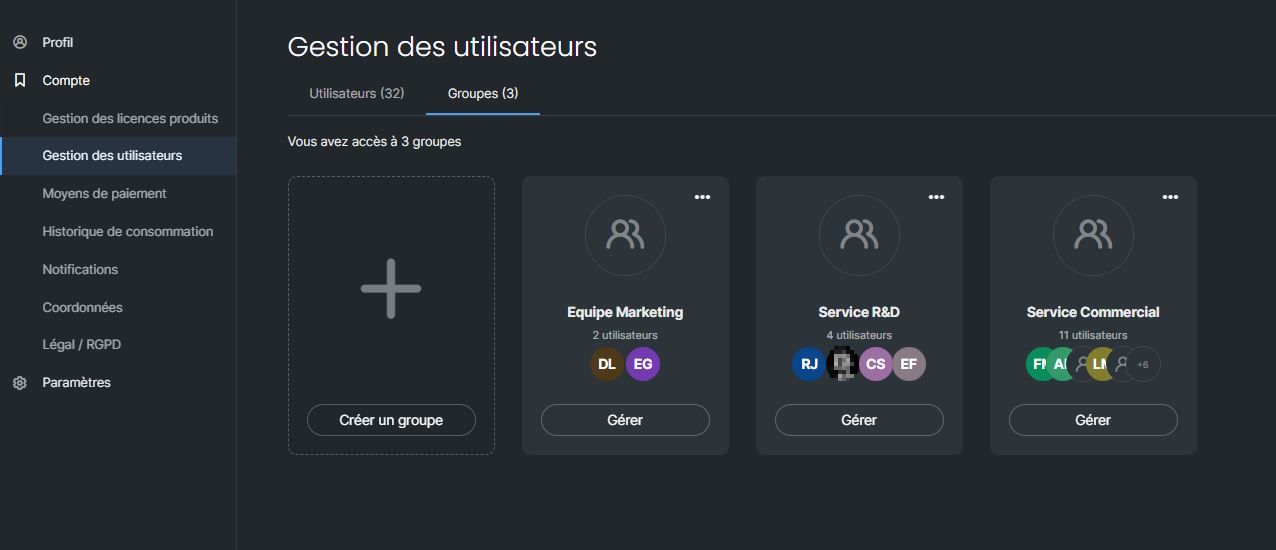
Task: Click the blue RJ user avatar
Action: tap(809, 364)
